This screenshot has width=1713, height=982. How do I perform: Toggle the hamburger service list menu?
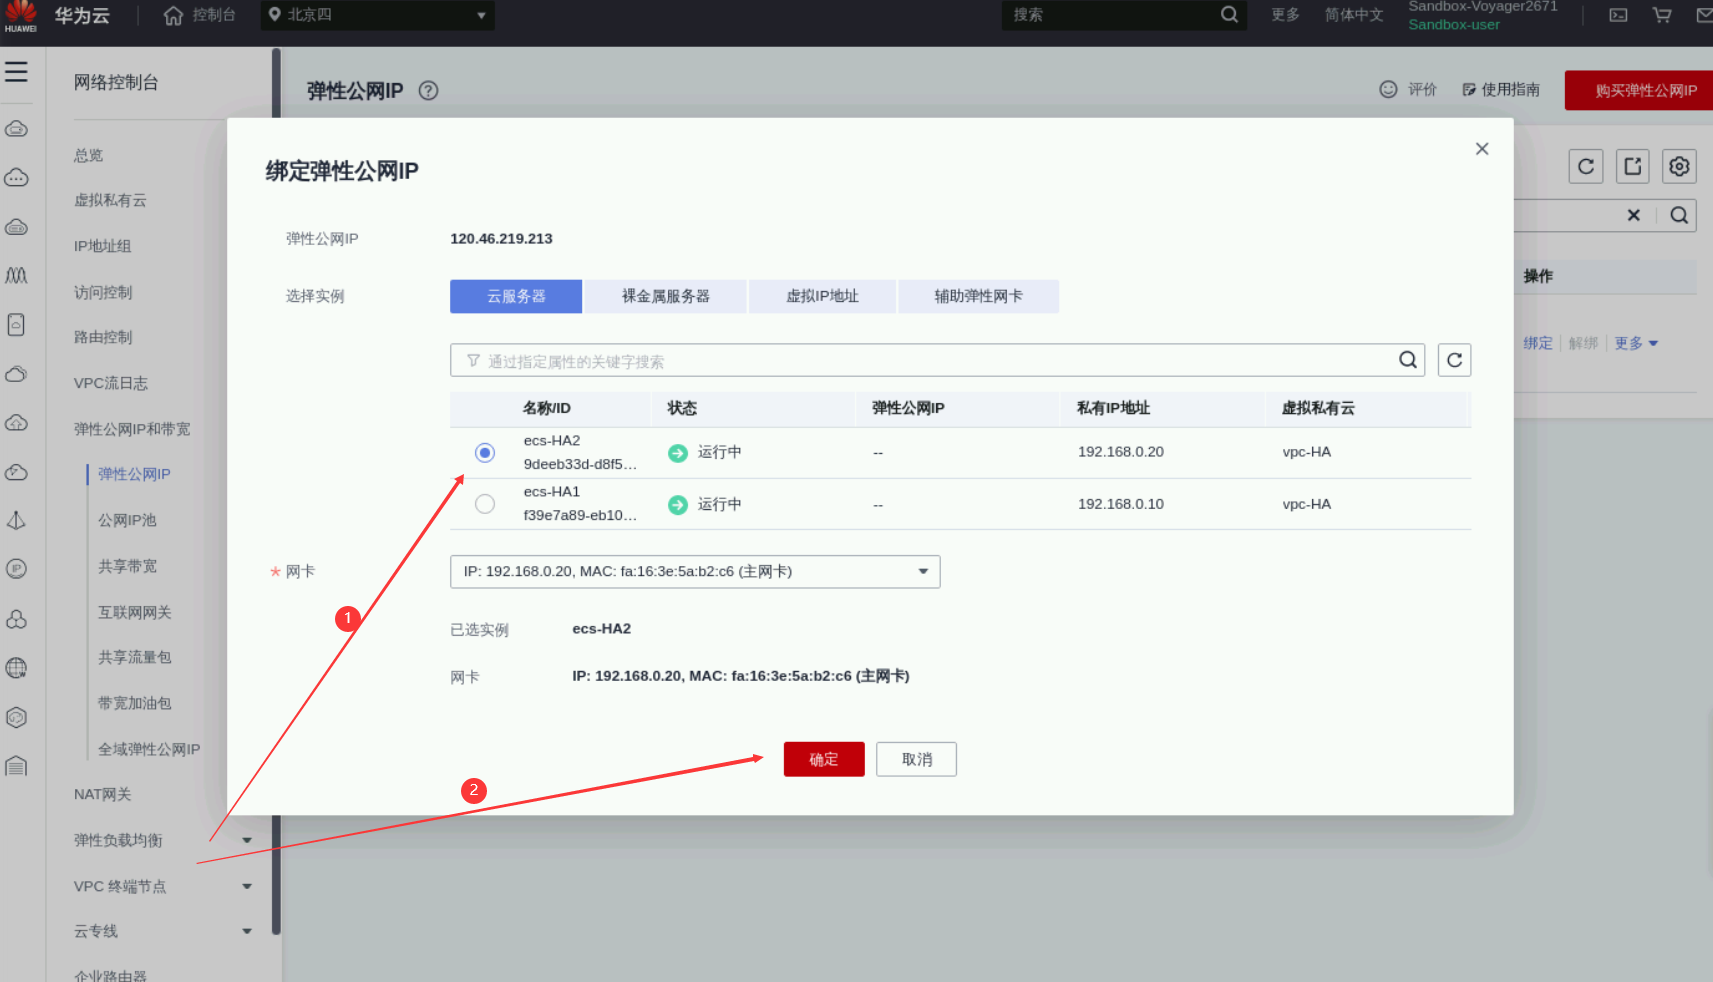(x=16, y=72)
